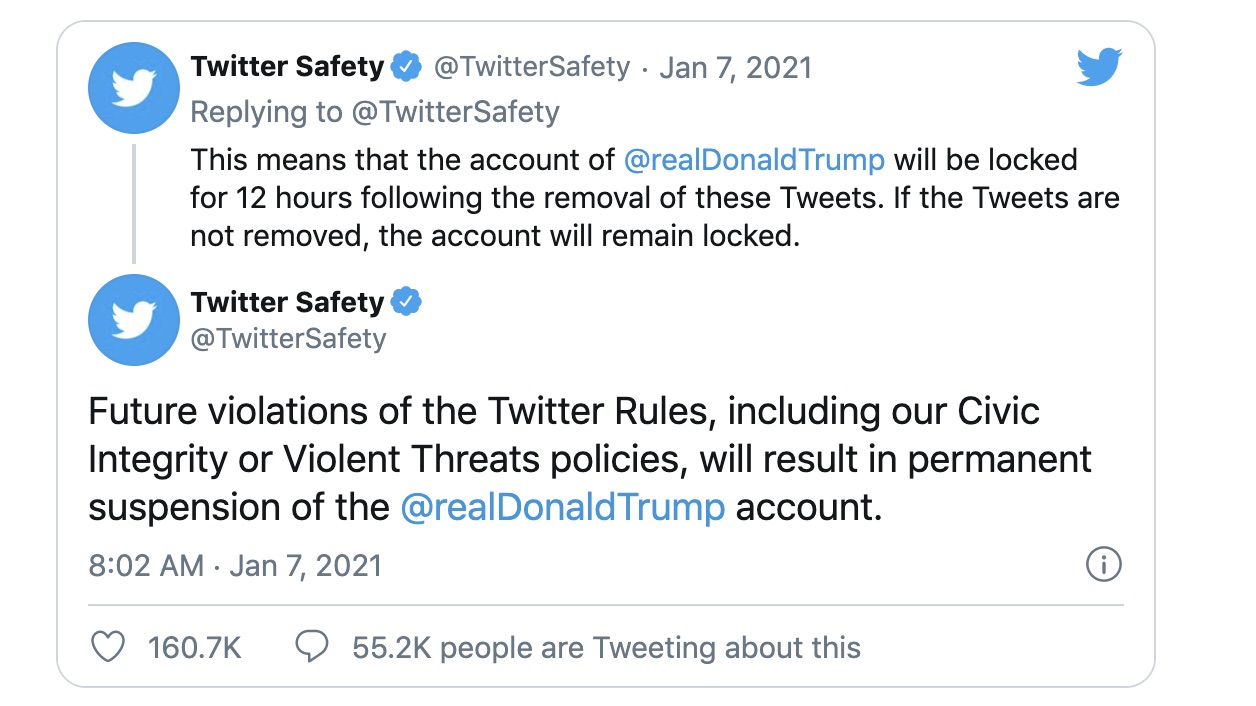Click the Twitter Safety avatar on the second tweet
Image resolution: width=1256 pixels, height=706 pixels.
tap(134, 320)
